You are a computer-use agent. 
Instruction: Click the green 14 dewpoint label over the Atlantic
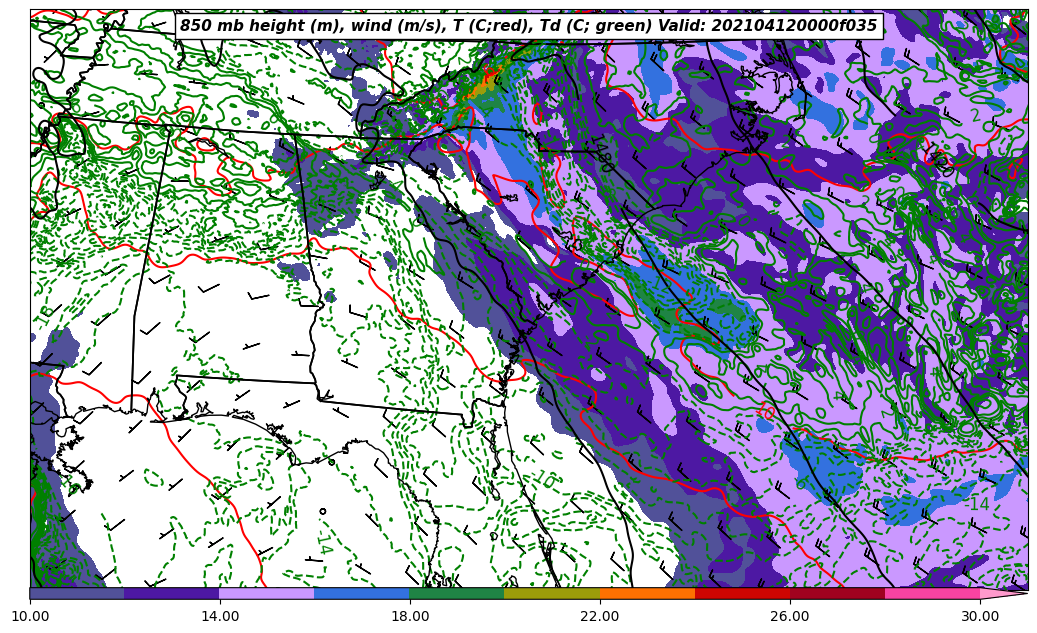coord(978,504)
